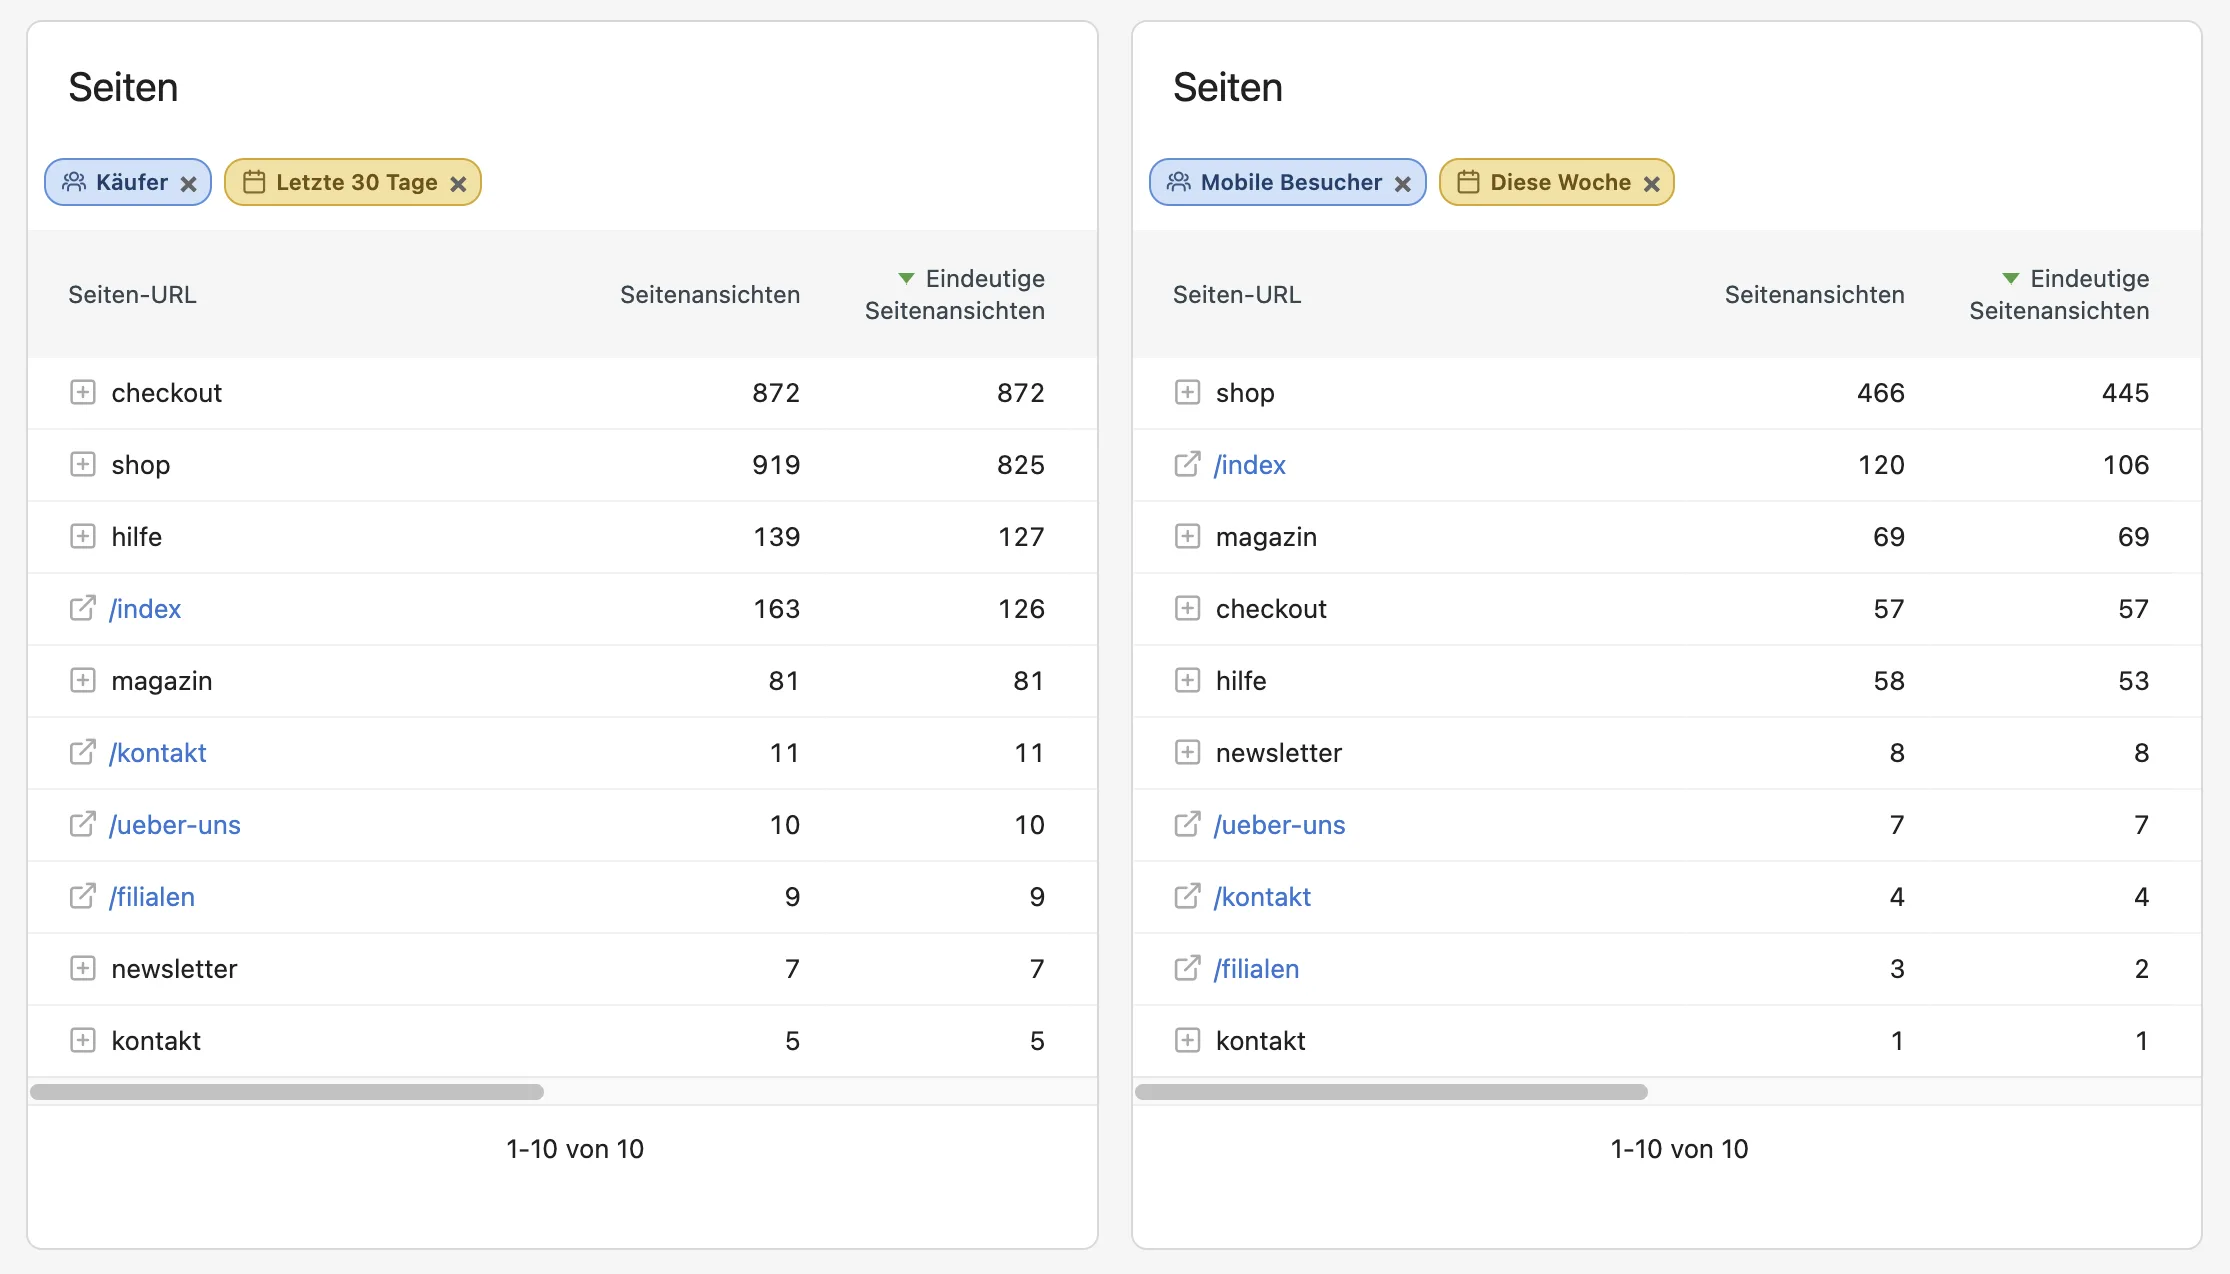
Task: Click left table pagination text 1-10 von 10
Action: click(x=575, y=1149)
